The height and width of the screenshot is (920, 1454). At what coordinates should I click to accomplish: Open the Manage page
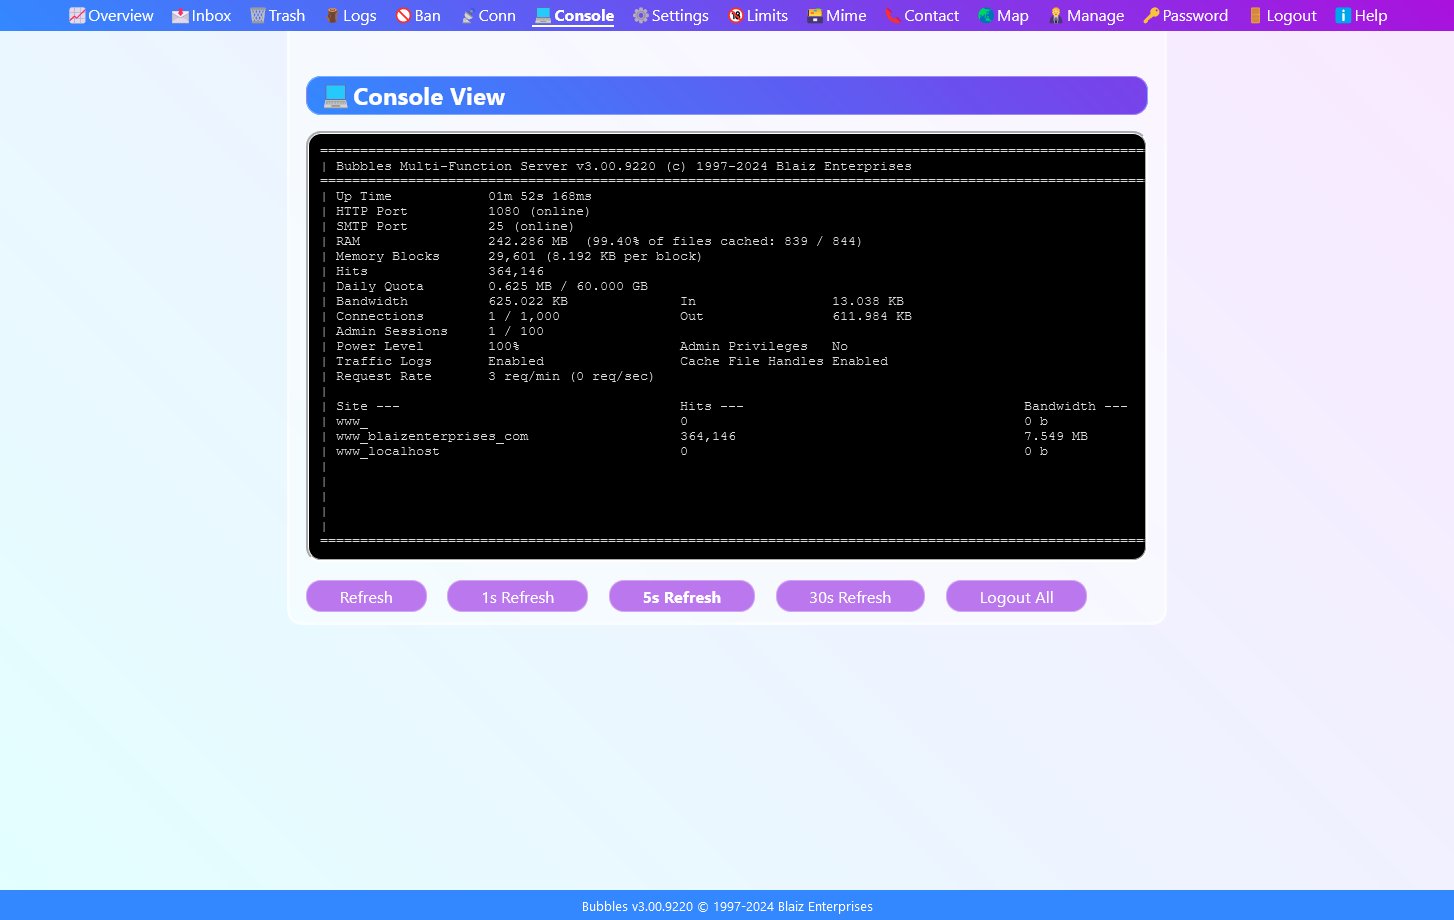1086,16
